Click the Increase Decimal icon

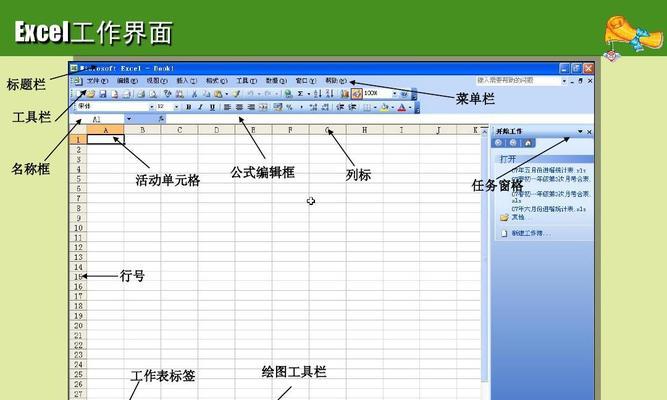pyautogui.click(x=314, y=107)
